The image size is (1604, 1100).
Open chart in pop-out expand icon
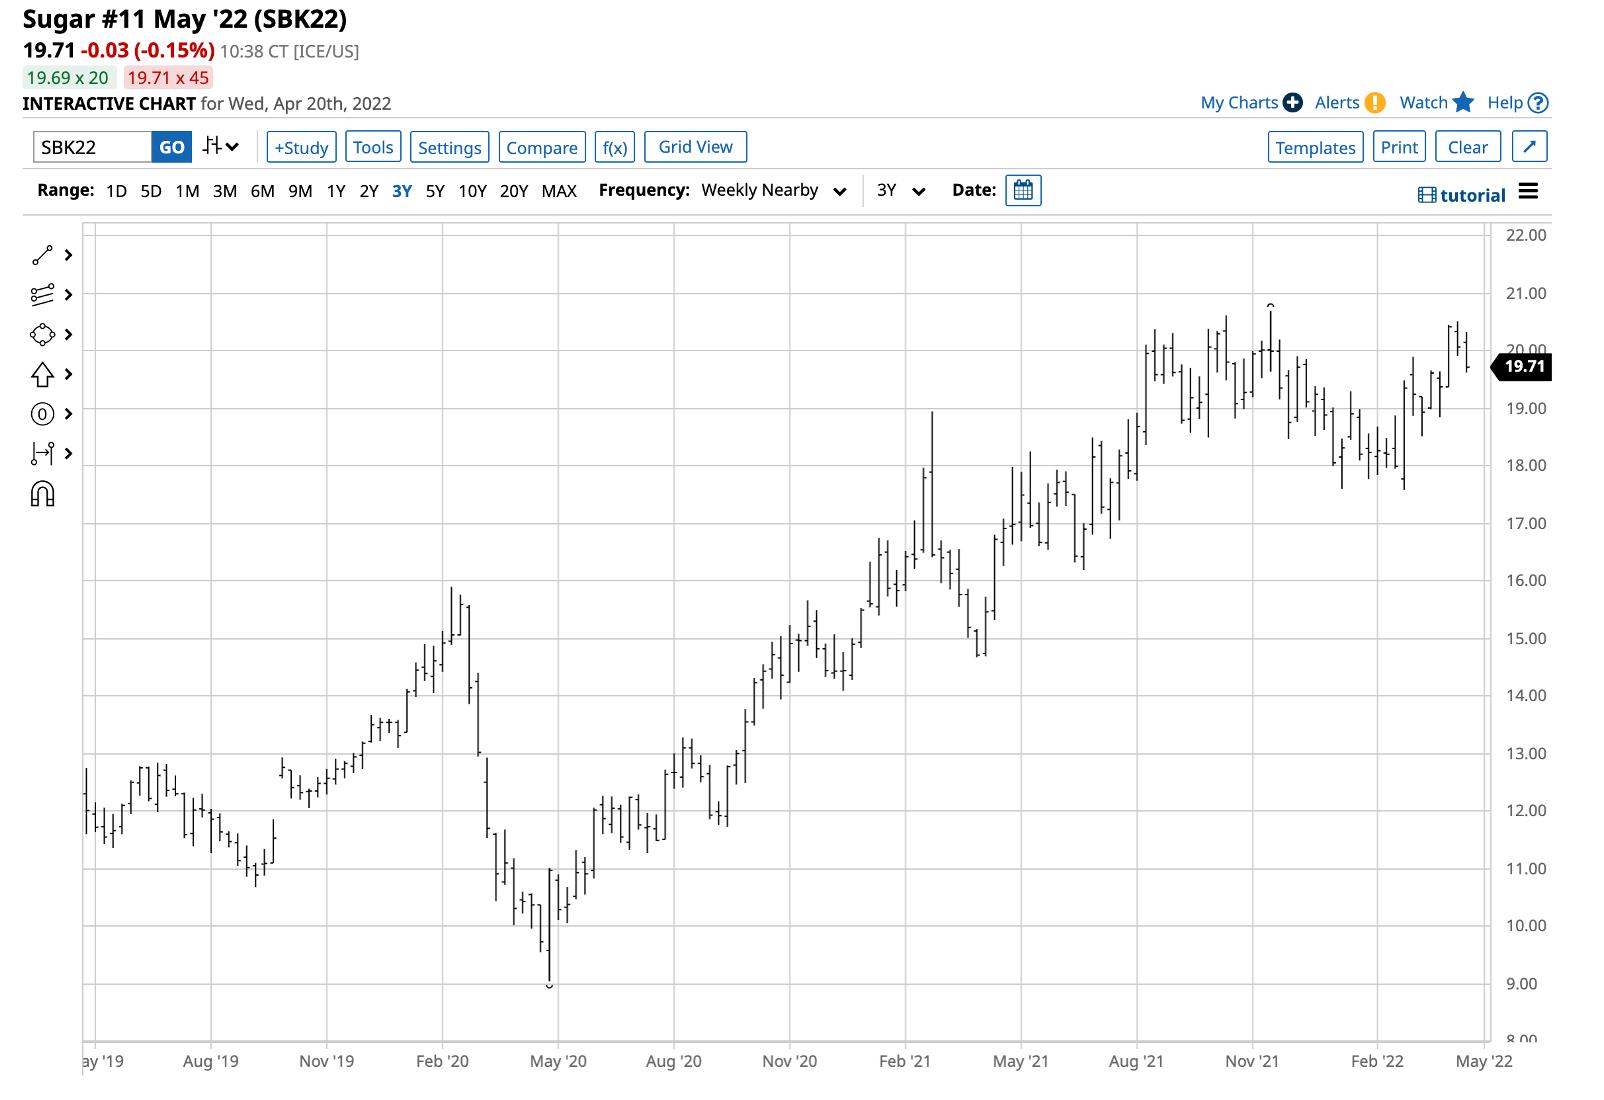coord(1529,147)
